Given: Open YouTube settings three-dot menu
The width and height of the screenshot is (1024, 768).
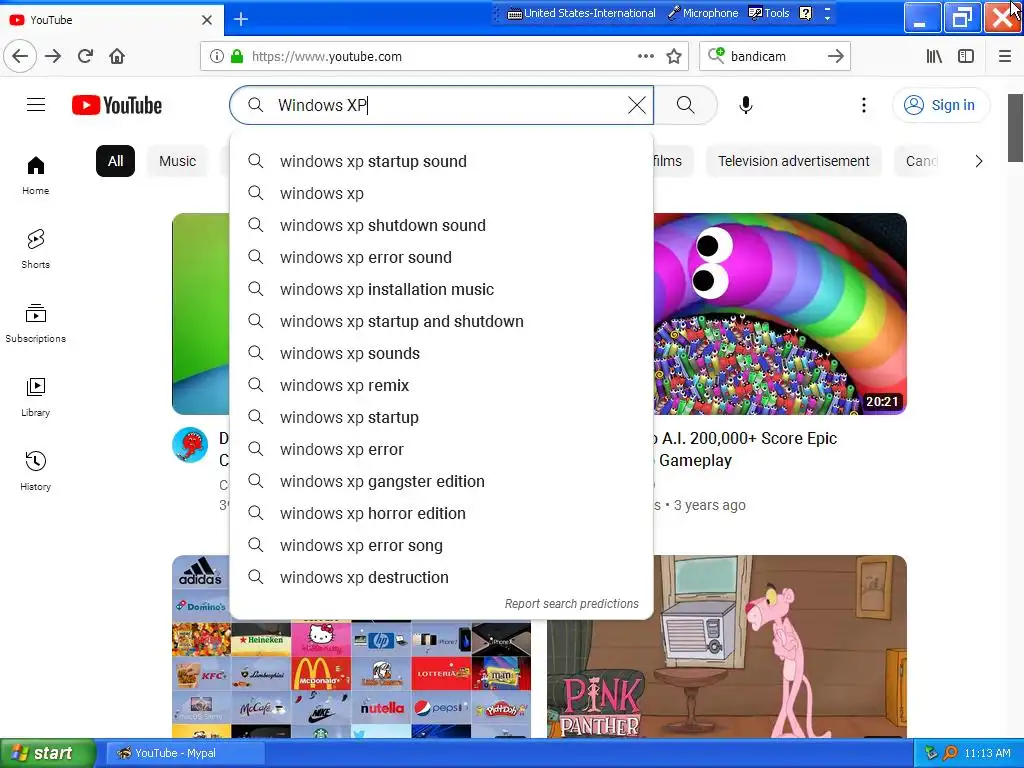Looking at the screenshot, I should [863, 105].
